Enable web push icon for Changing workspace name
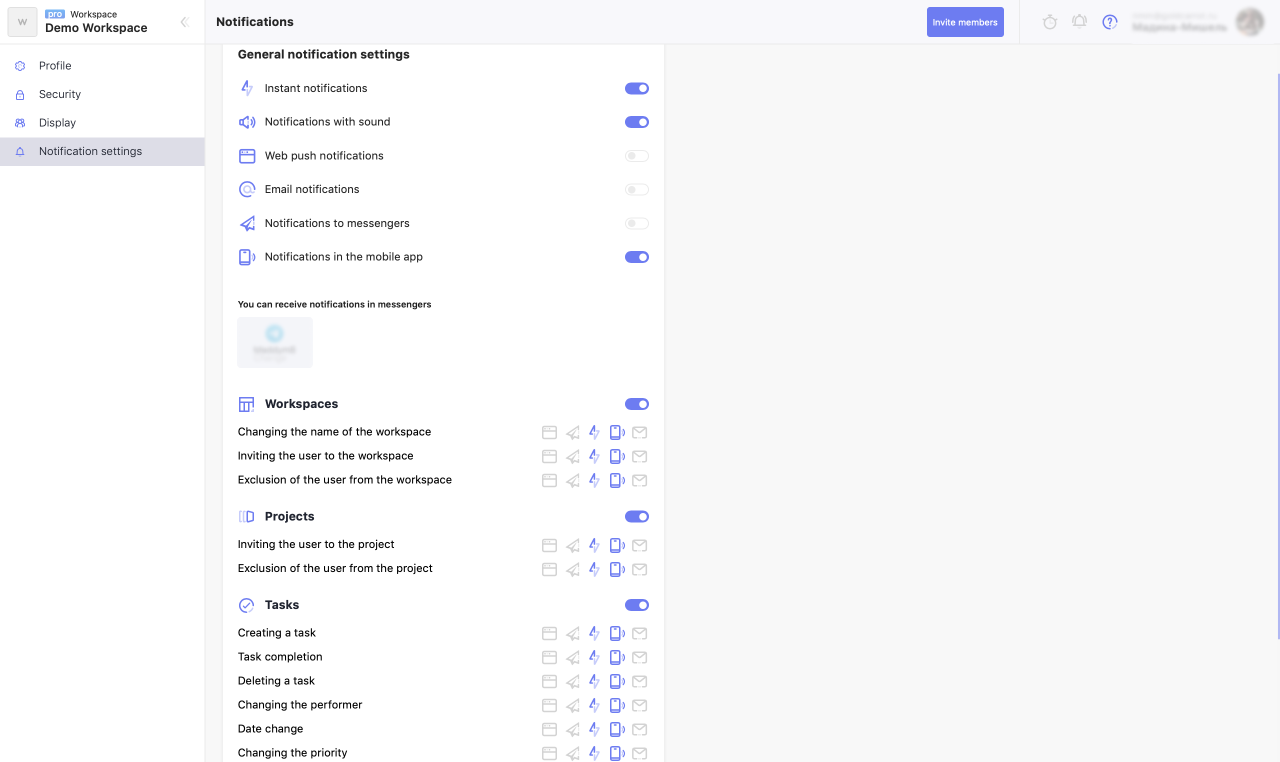This screenshot has width=1280, height=762. (549, 433)
